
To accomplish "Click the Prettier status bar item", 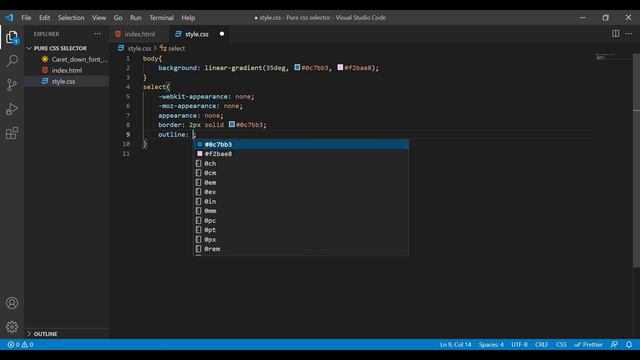I will [589, 344].
